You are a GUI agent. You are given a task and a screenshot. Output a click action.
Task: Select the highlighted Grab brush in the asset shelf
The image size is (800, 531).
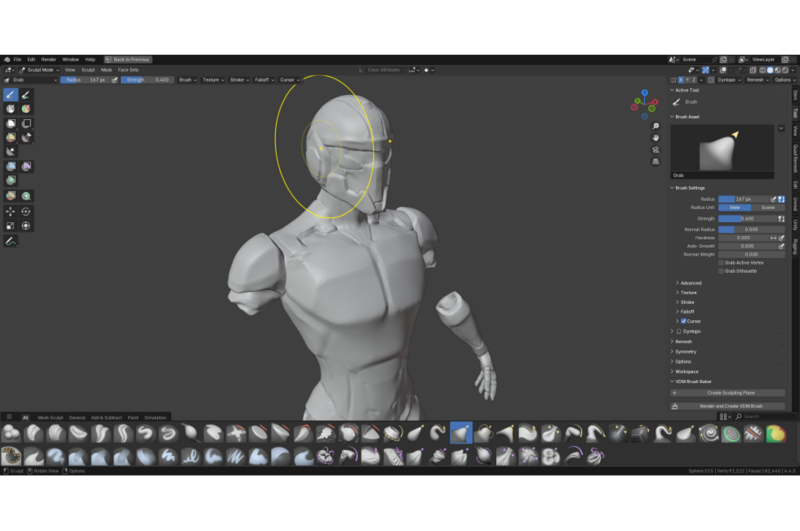tap(461, 433)
